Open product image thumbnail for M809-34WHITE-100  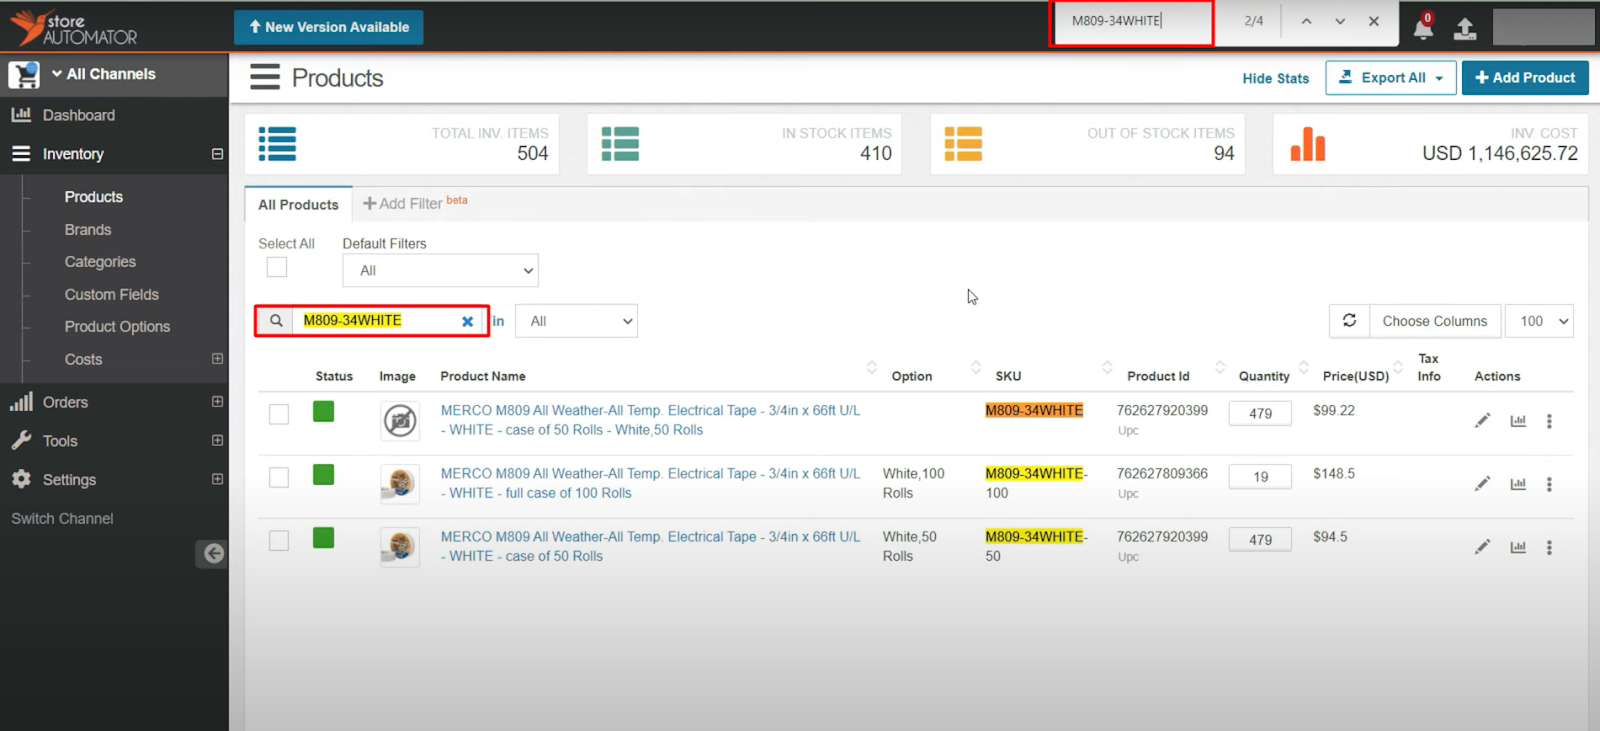(x=400, y=484)
